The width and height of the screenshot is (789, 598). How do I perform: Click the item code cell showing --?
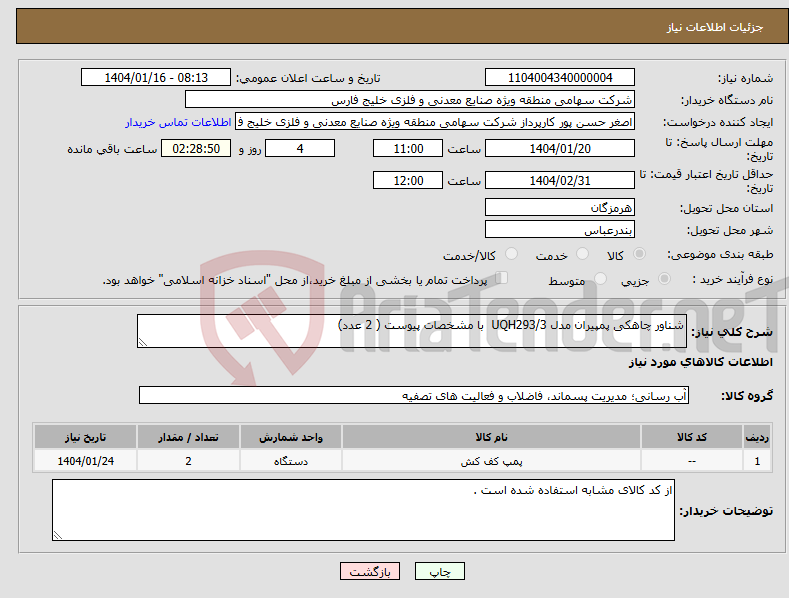(x=691, y=461)
